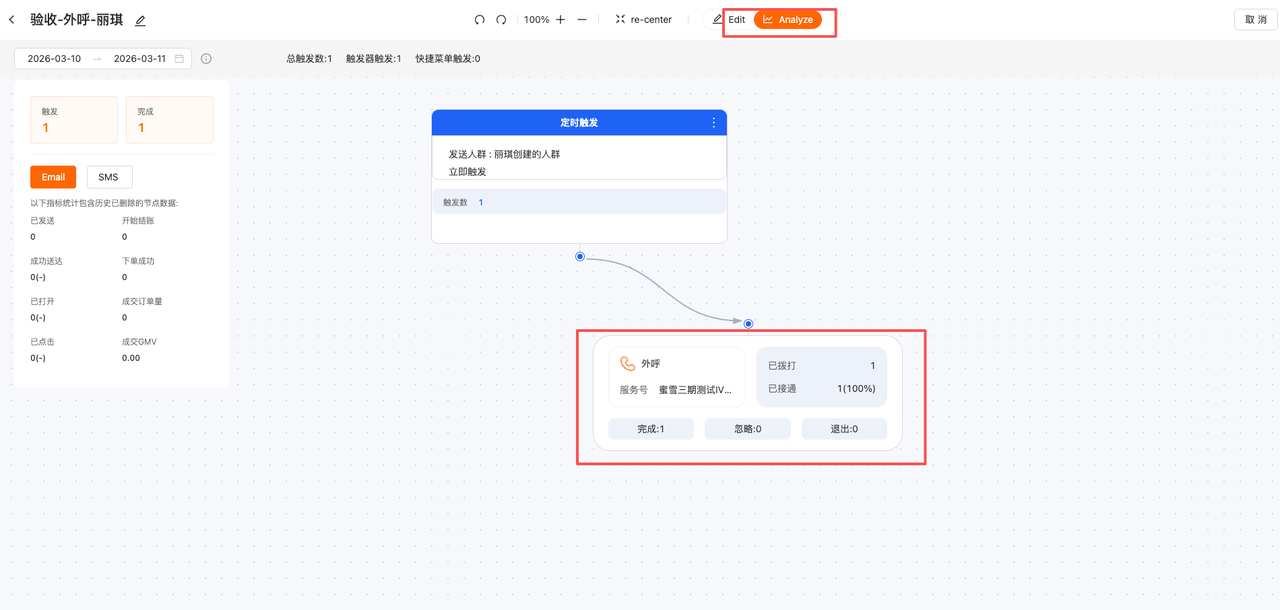
Task: Click the 触发 stat card
Action: [x=74, y=120]
